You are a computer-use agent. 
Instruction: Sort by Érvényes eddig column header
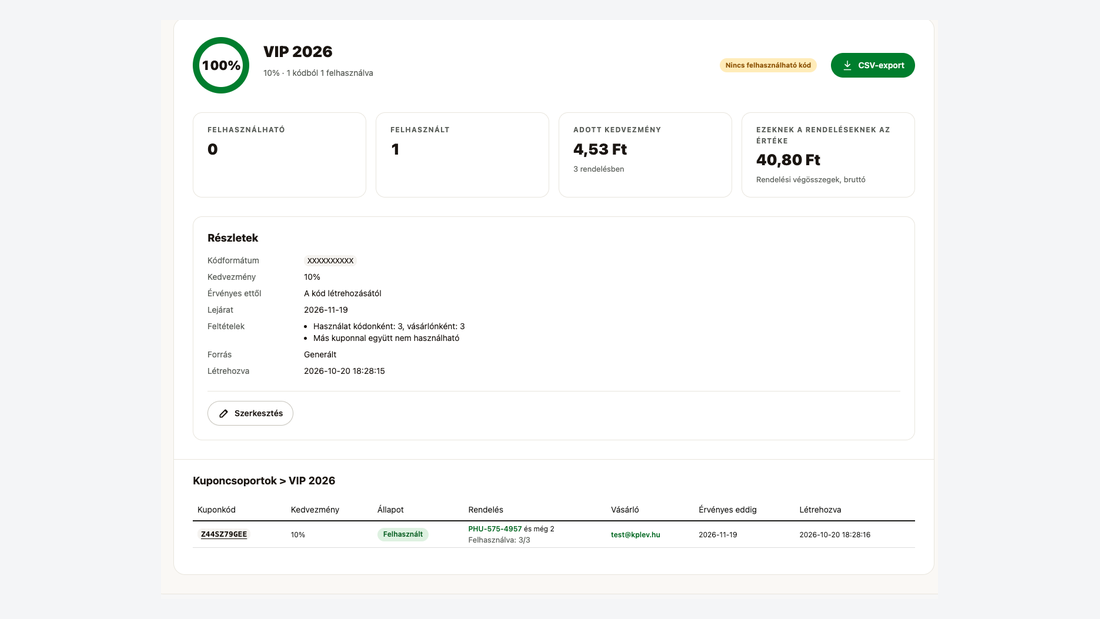727,510
